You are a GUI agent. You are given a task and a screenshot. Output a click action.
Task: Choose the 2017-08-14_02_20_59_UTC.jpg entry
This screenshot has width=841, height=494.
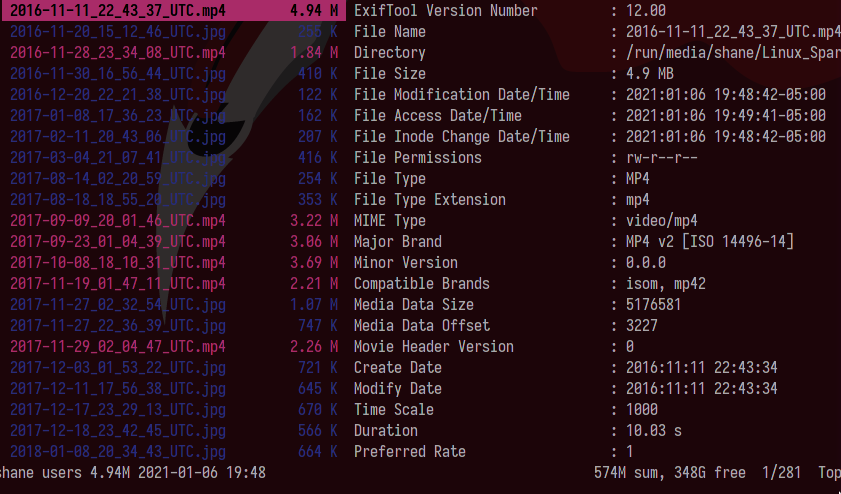(118, 179)
